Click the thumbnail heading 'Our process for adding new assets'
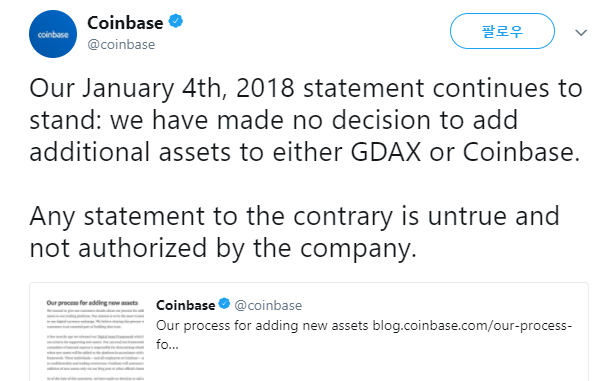Image resolution: width=604 pixels, height=381 pixels. tap(92, 303)
